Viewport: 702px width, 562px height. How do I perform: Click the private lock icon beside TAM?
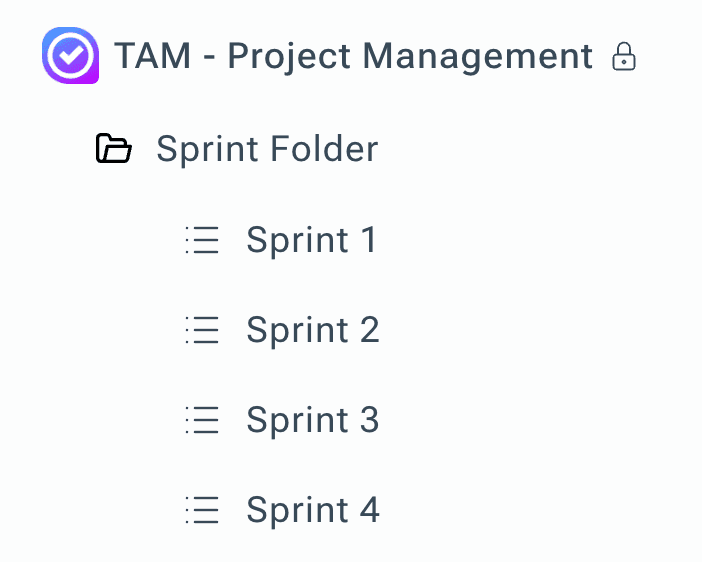click(624, 56)
